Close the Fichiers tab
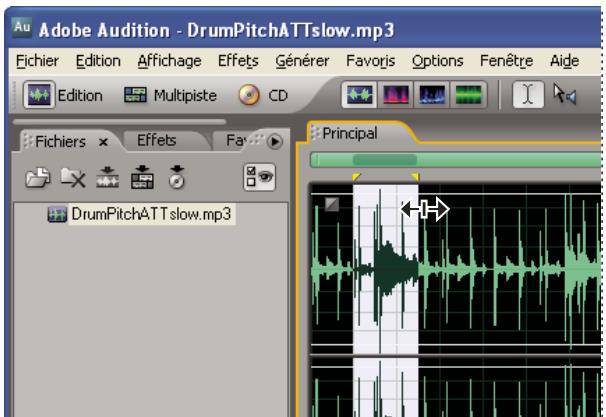 click(103, 143)
